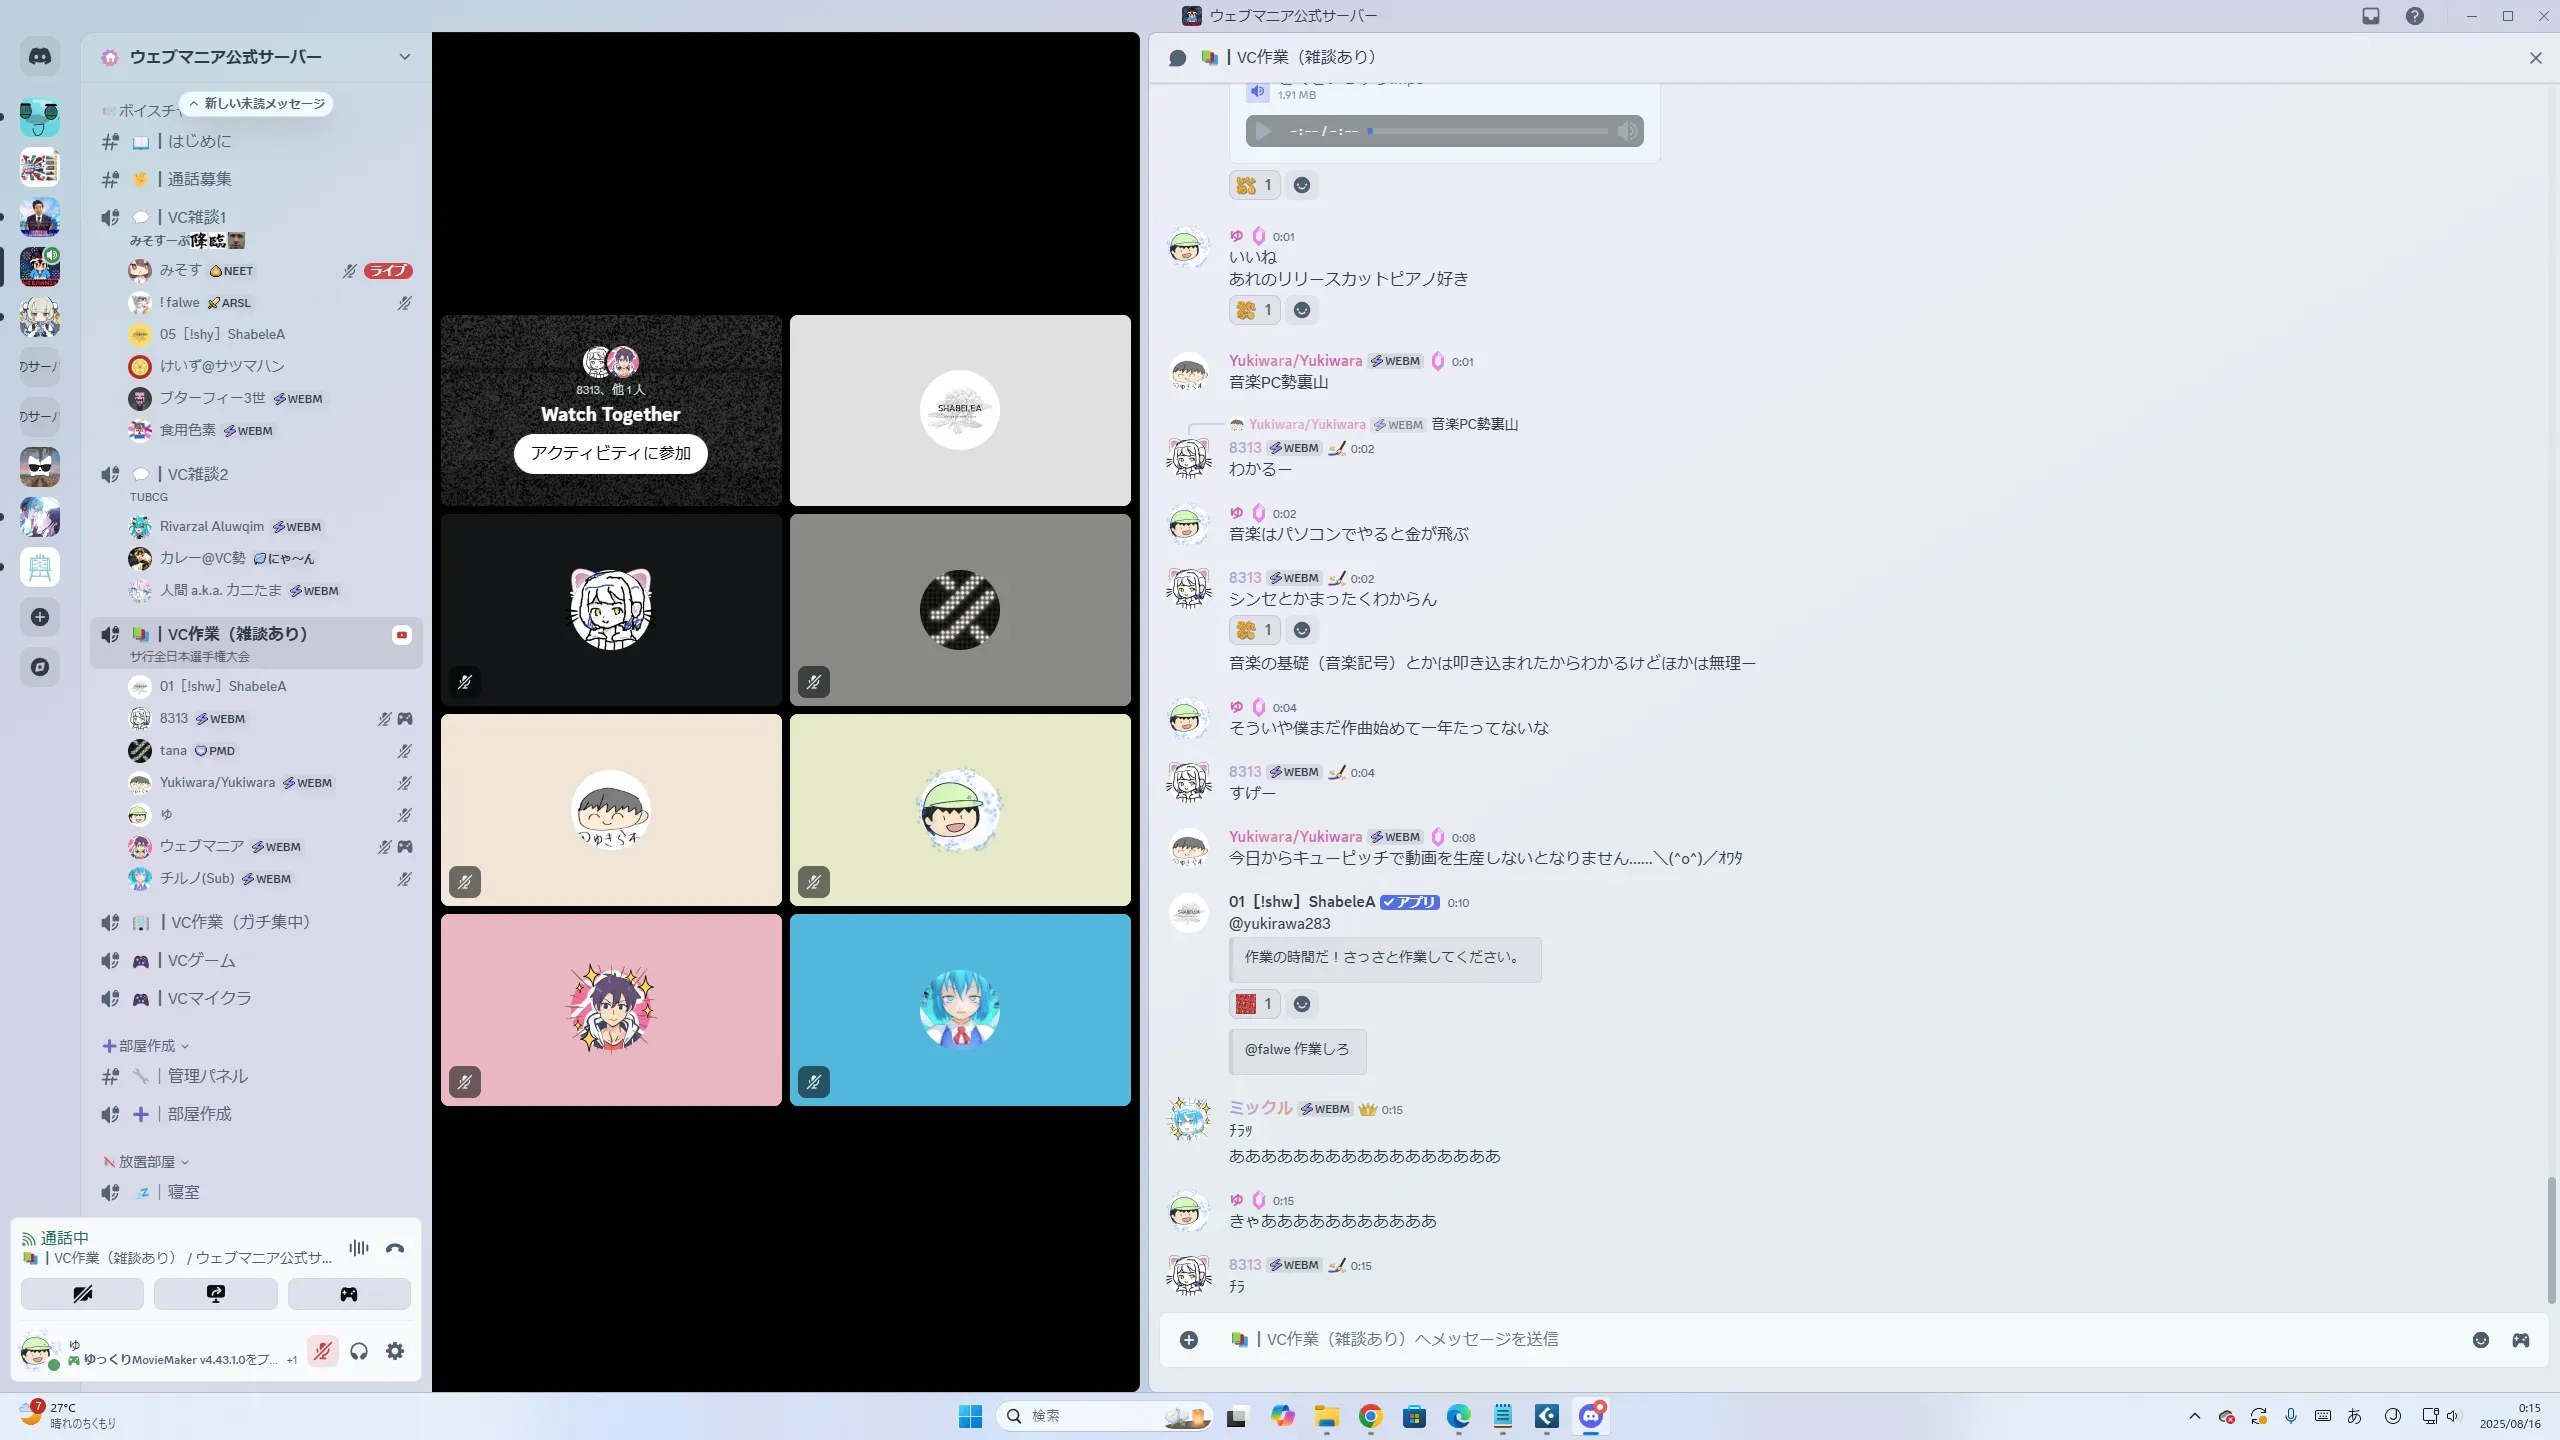Toggle headphone deafen
Image resolution: width=2560 pixels, height=1440 pixels.
(x=359, y=1351)
